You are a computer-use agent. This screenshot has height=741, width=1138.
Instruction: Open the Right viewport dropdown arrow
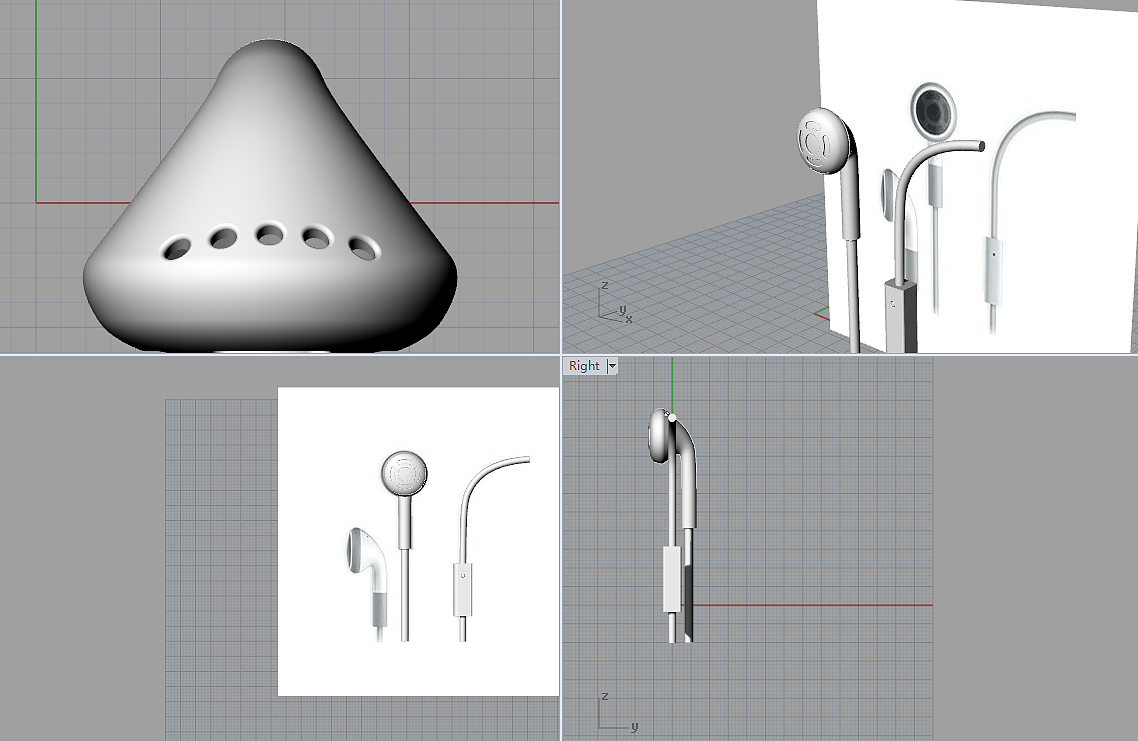612,366
